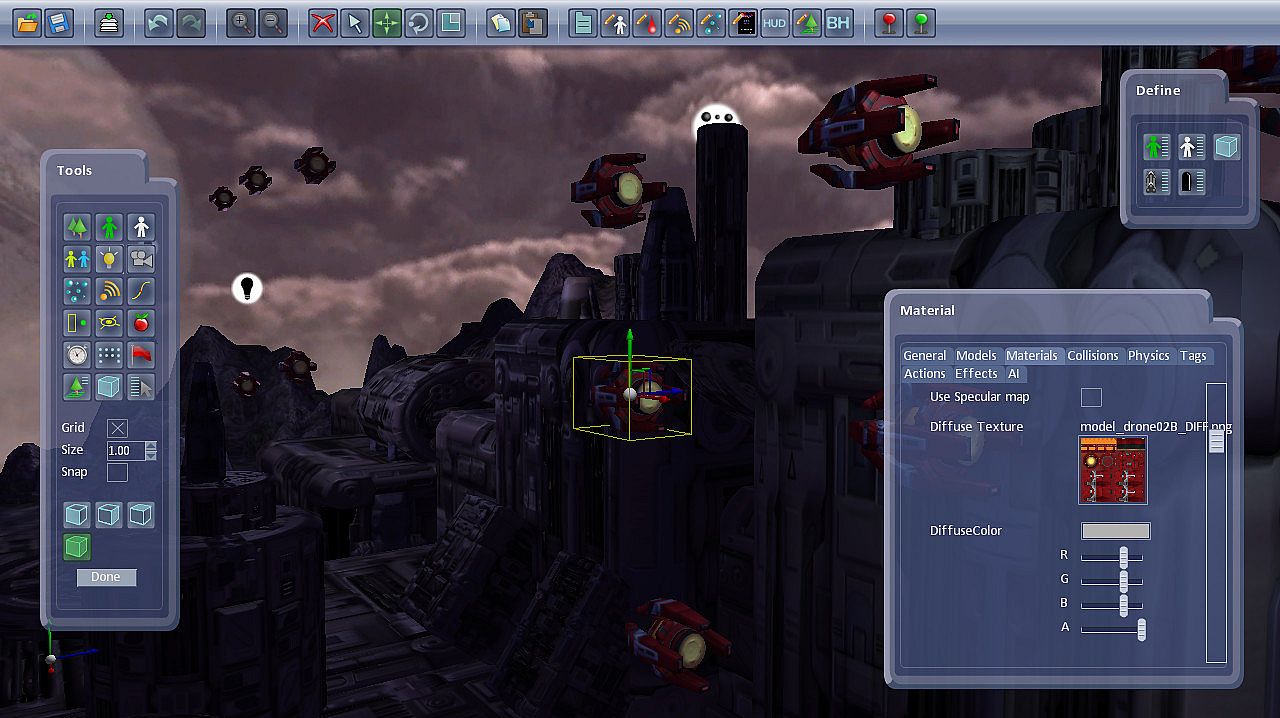Select the clock timer tool
This screenshot has width=1280, height=718.
77,354
